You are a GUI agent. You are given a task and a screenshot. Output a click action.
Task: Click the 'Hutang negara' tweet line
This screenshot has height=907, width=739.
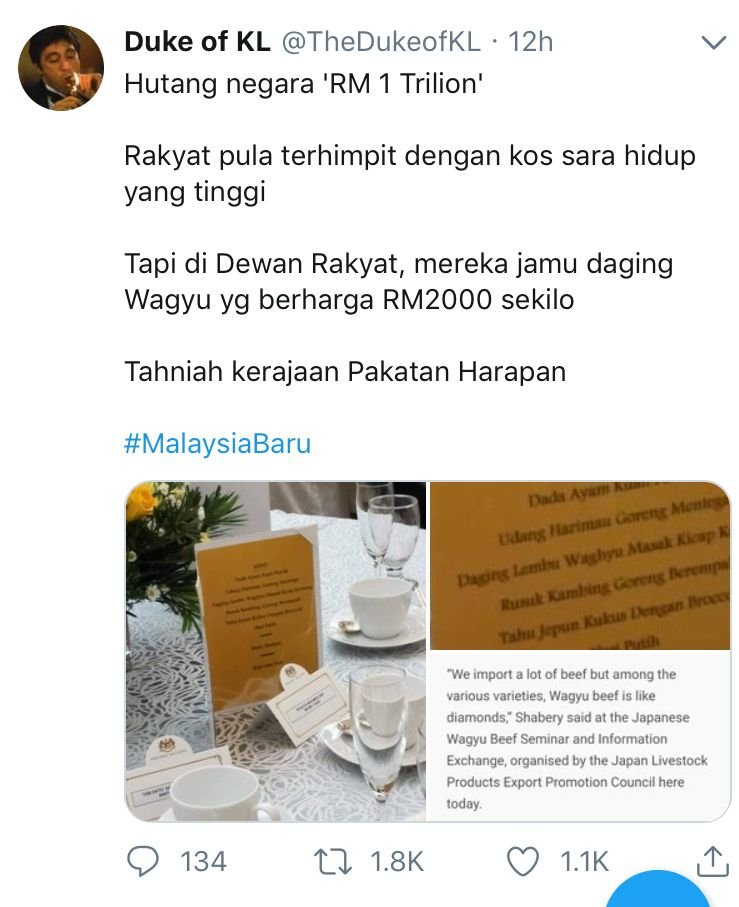click(304, 84)
